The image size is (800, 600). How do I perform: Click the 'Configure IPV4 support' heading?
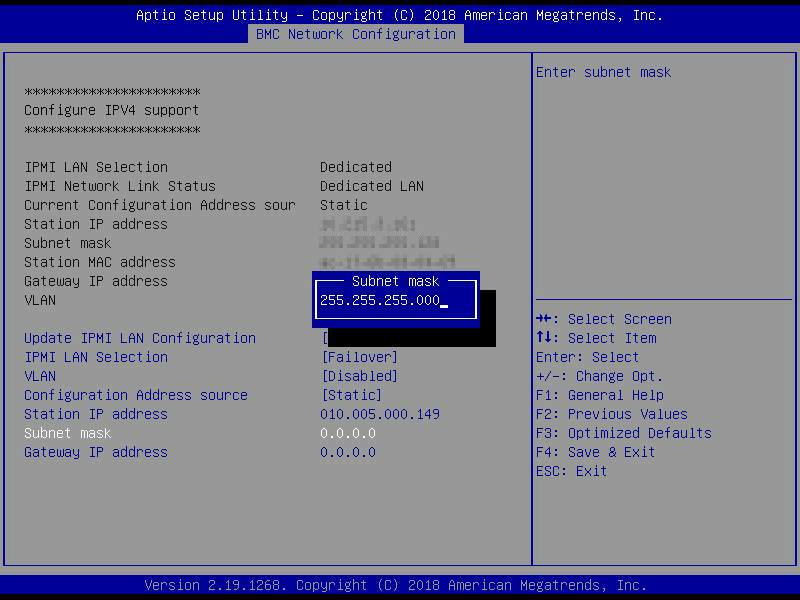point(111,110)
